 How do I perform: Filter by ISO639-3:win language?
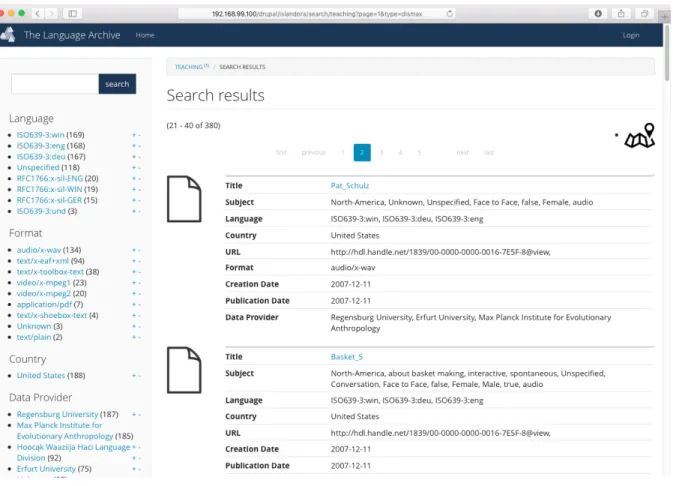pyautogui.click(x=40, y=135)
